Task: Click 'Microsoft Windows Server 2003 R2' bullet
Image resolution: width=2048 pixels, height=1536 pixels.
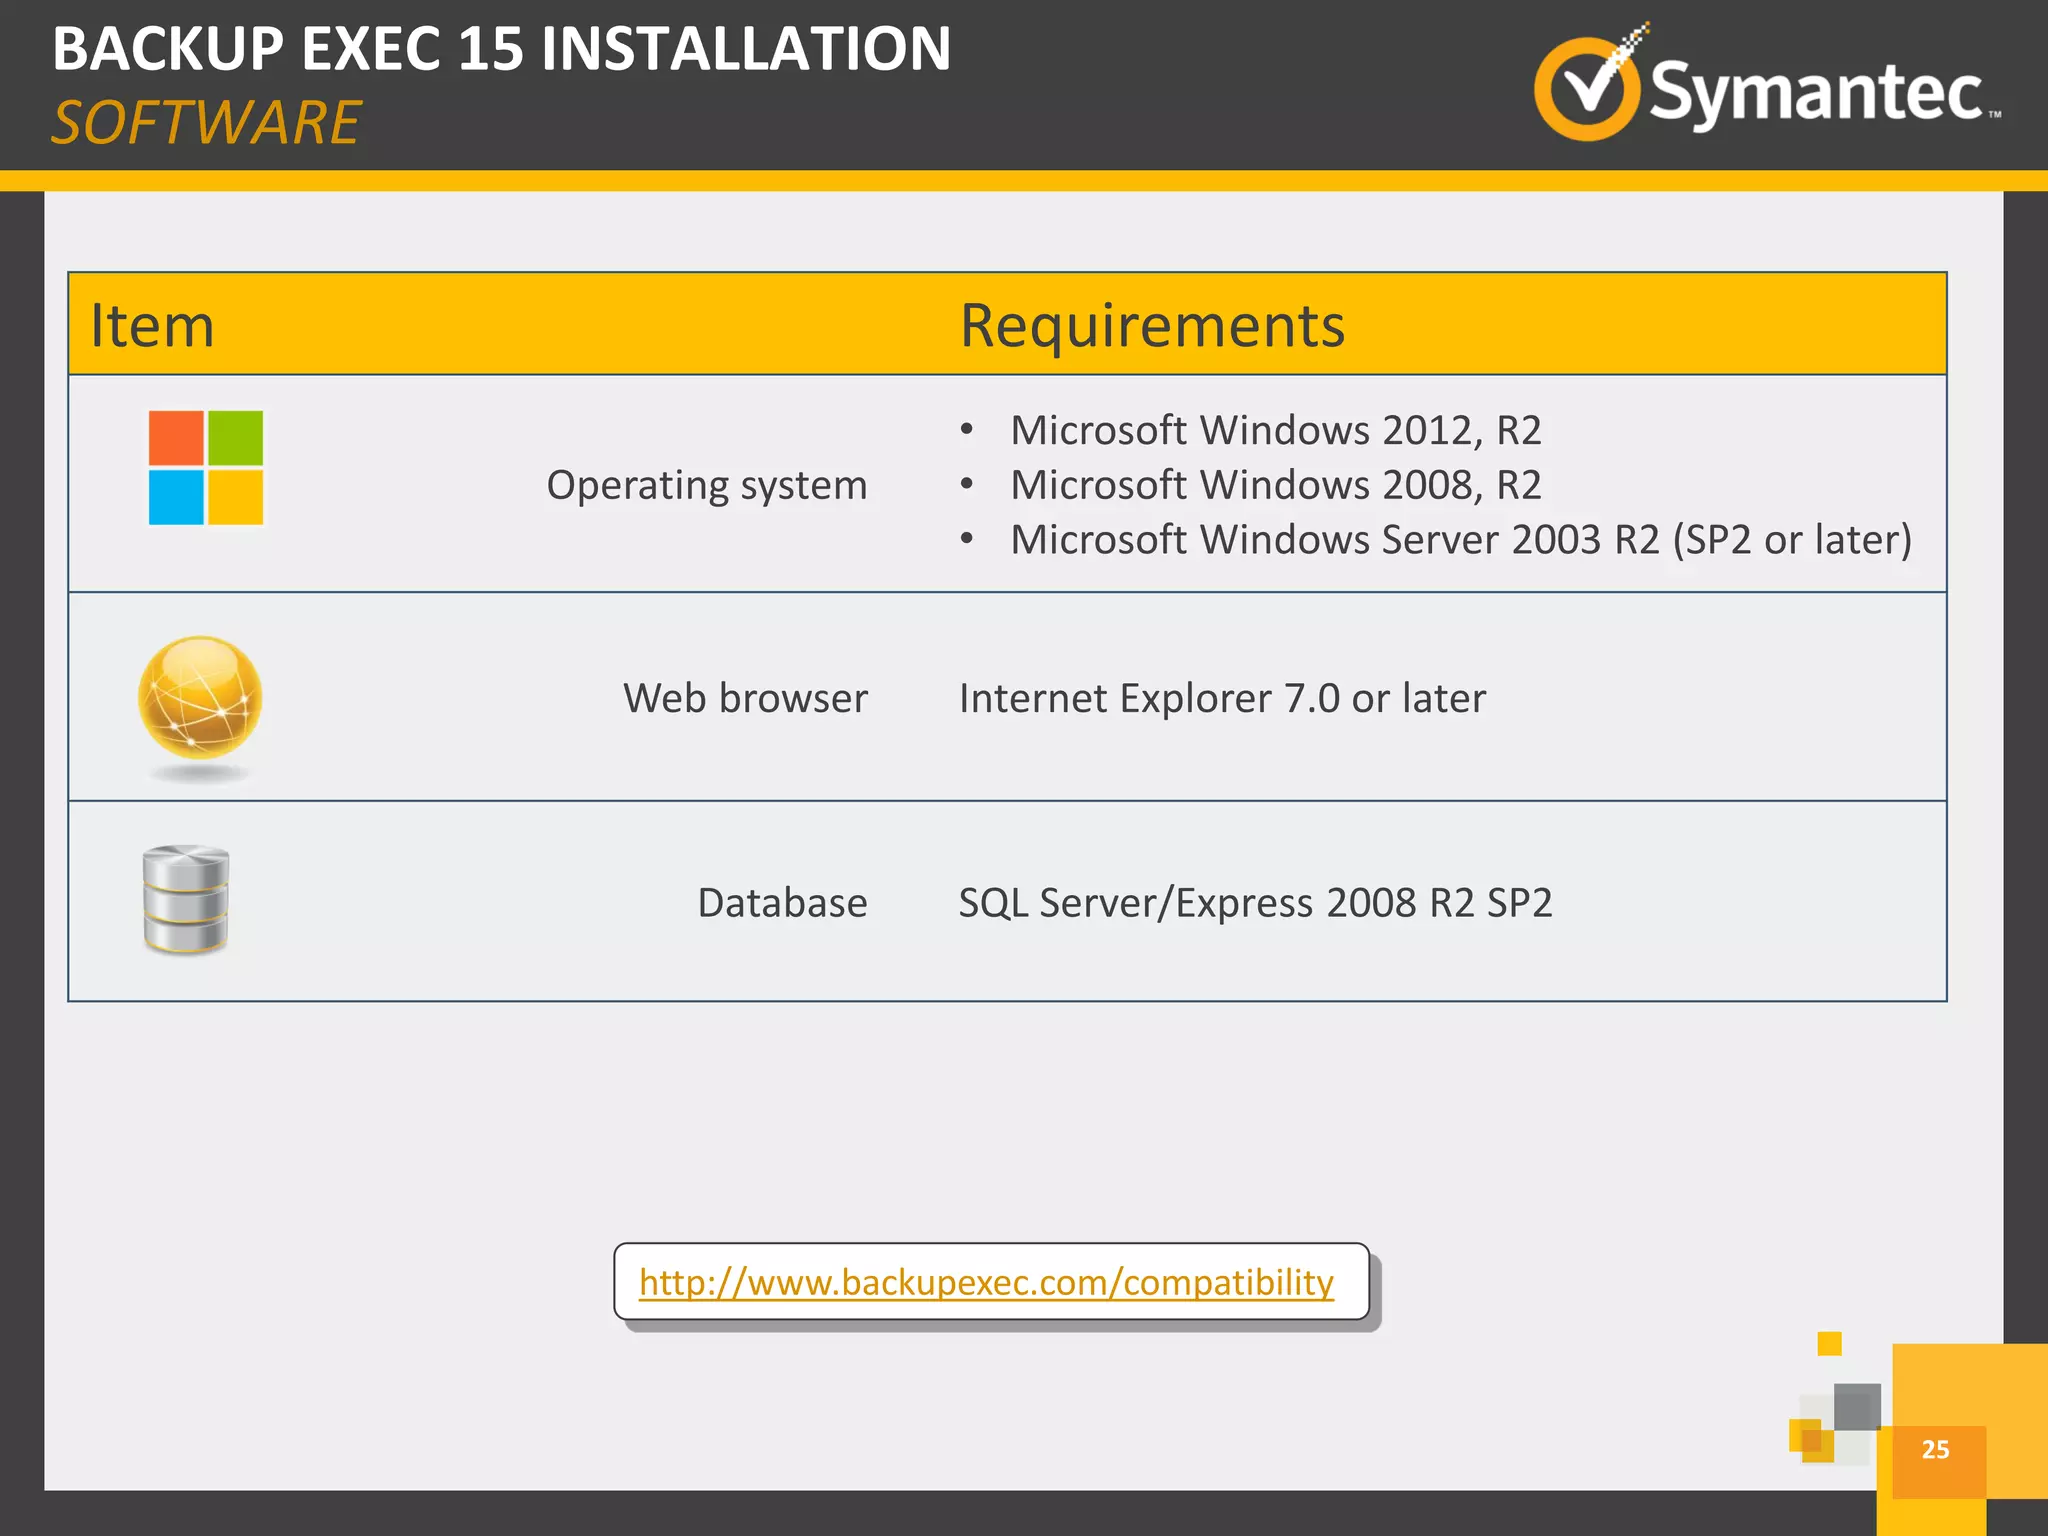Action: 1461,540
